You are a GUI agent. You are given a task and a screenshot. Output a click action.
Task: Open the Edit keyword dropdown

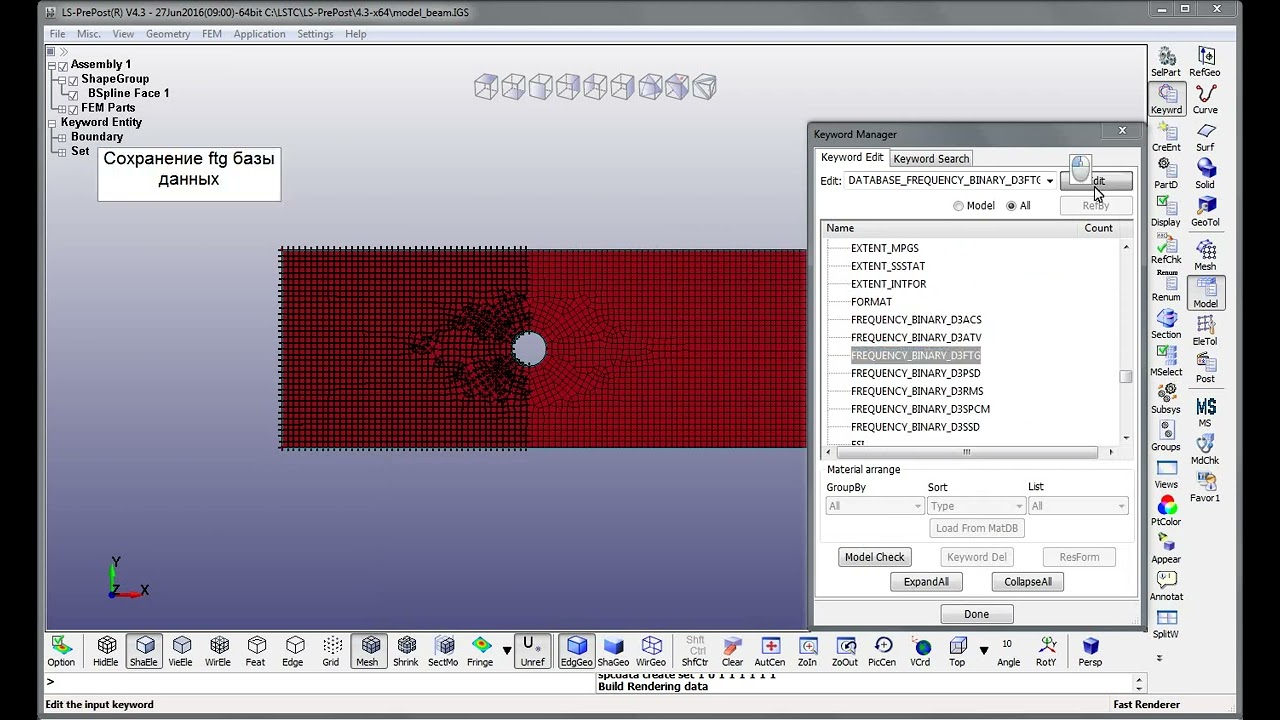1049,181
